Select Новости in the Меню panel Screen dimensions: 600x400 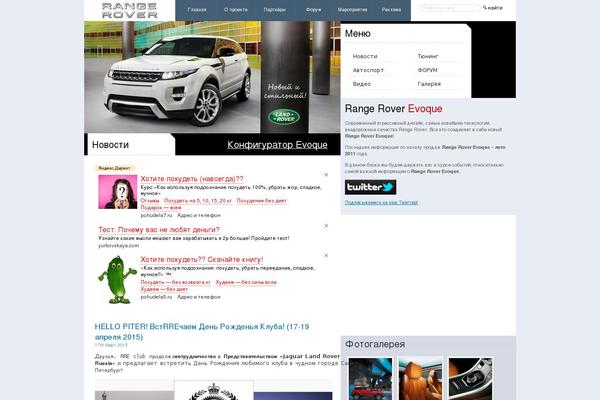coord(365,56)
